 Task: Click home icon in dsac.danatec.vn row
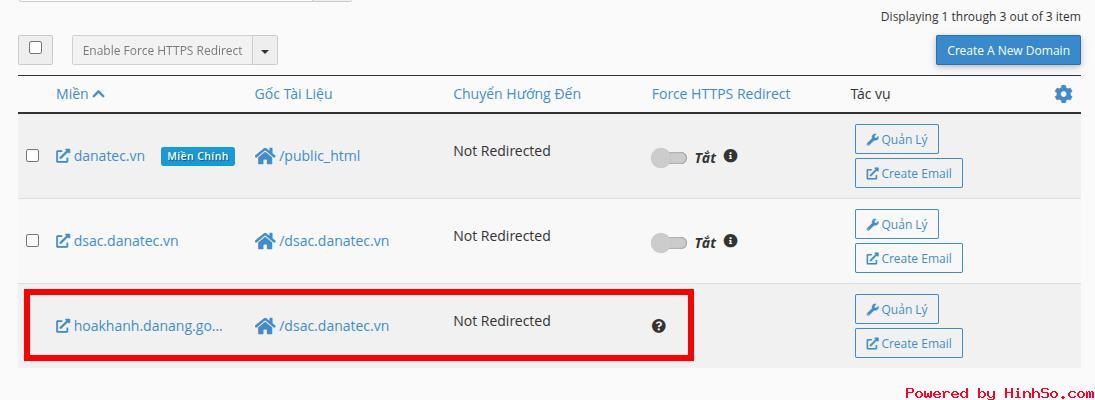pyautogui.click(x=265, y=242)
